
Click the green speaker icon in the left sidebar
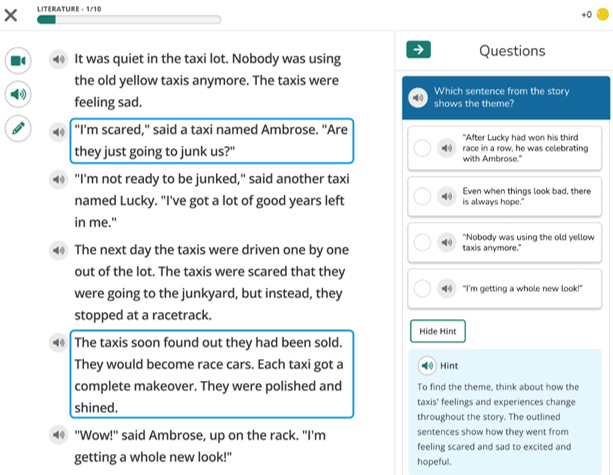[16, 94]
